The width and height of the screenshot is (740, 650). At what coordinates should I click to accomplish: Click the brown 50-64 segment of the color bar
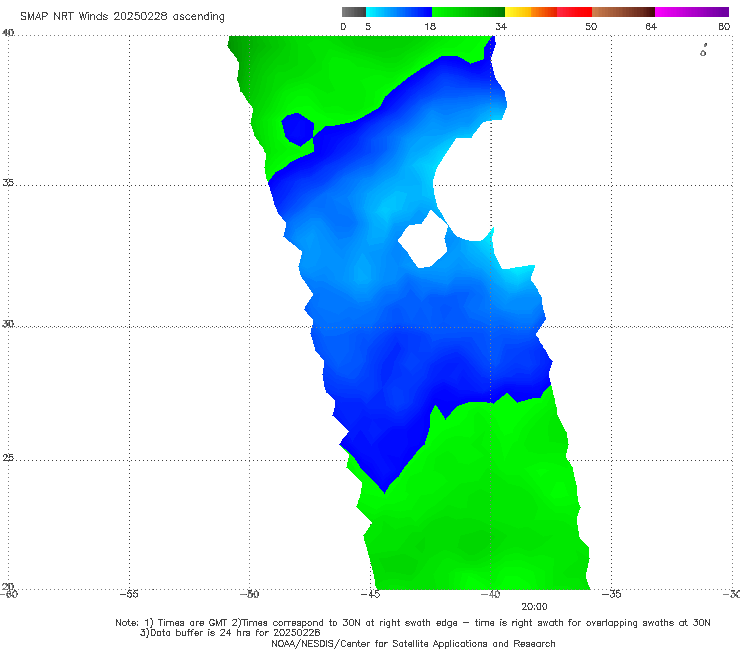[623, 12]
